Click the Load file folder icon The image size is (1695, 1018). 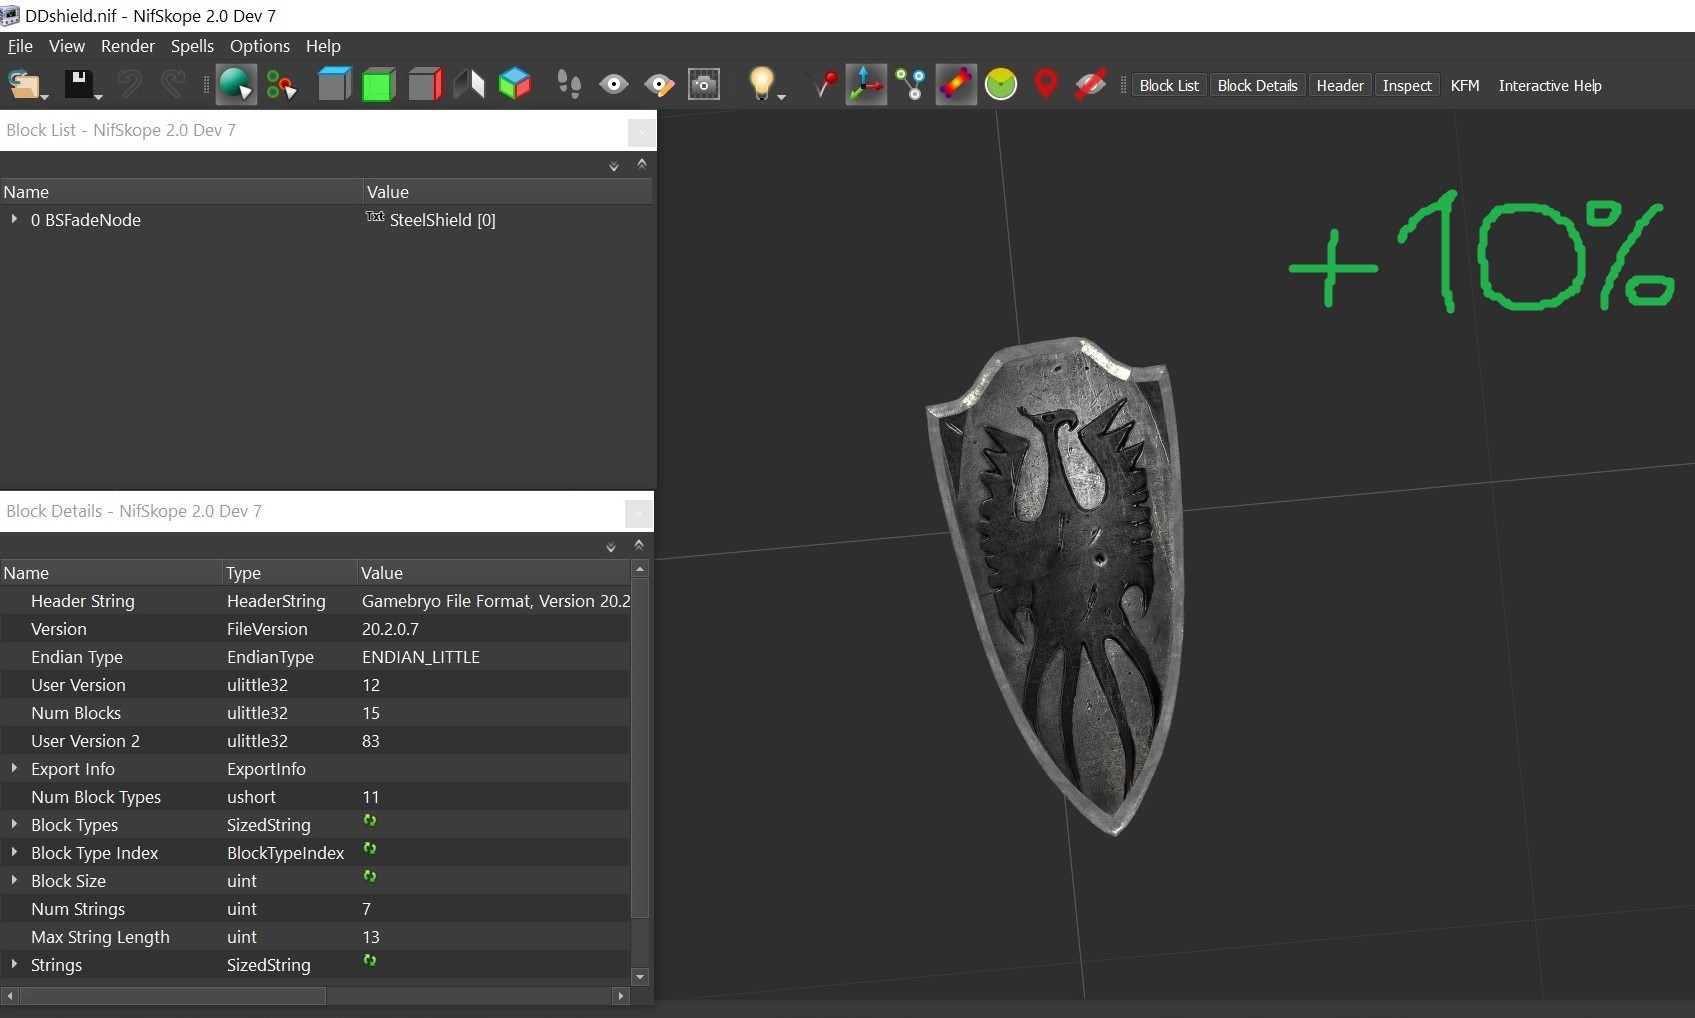[x=24, y=85]
